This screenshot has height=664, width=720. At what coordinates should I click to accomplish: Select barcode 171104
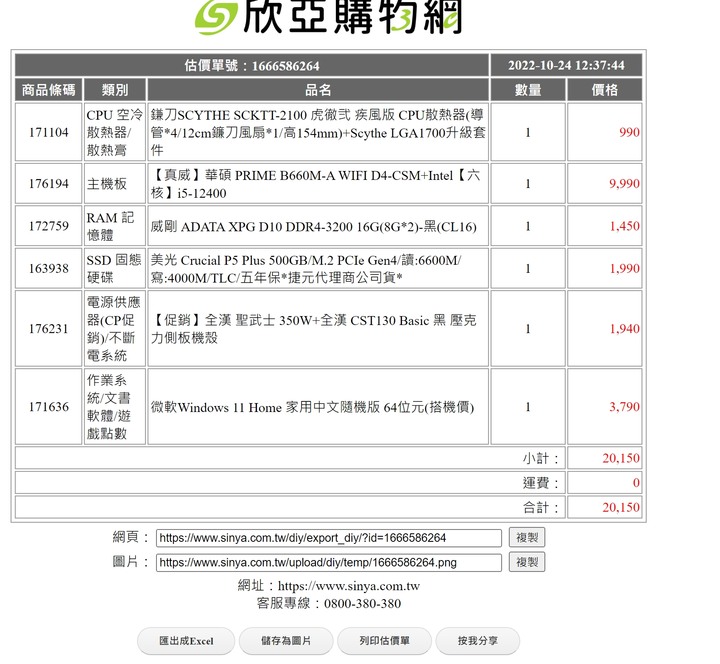[49, 132]
